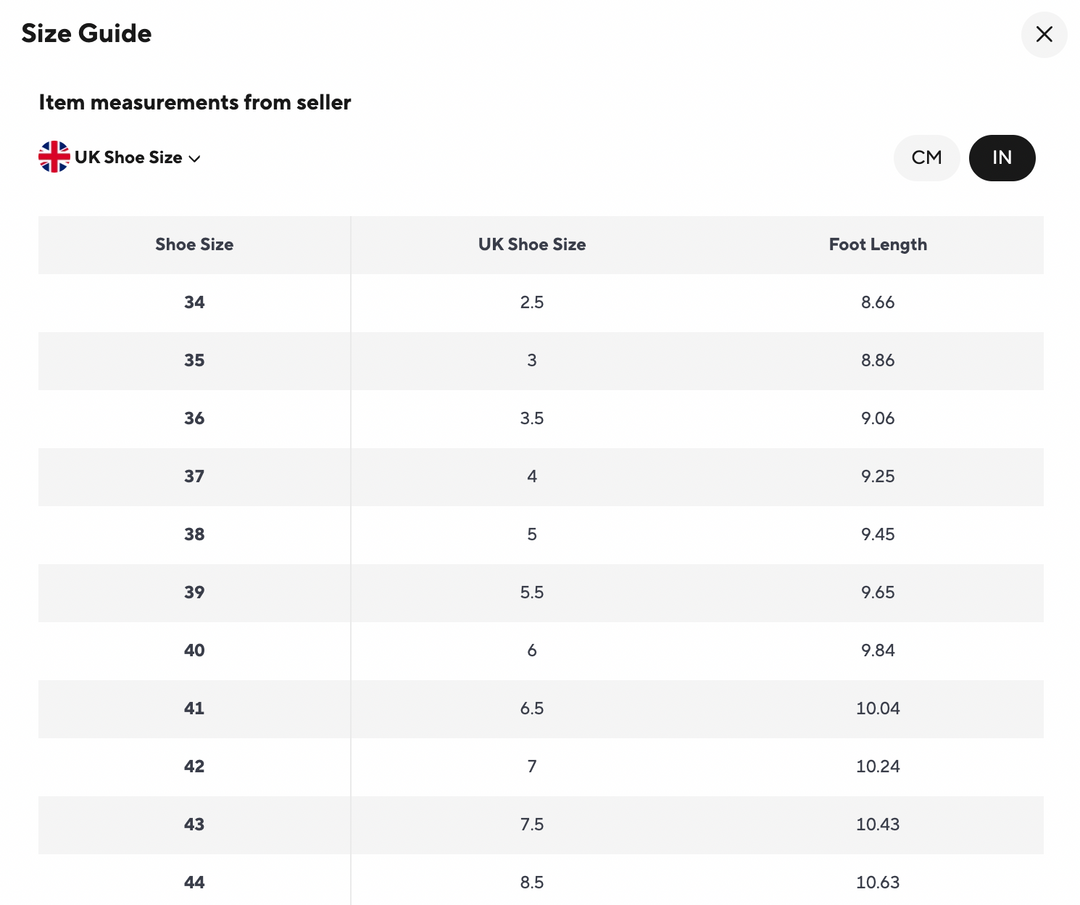1080x905 pixels.
Task: Switch measurements to CM
Action: 926,157
